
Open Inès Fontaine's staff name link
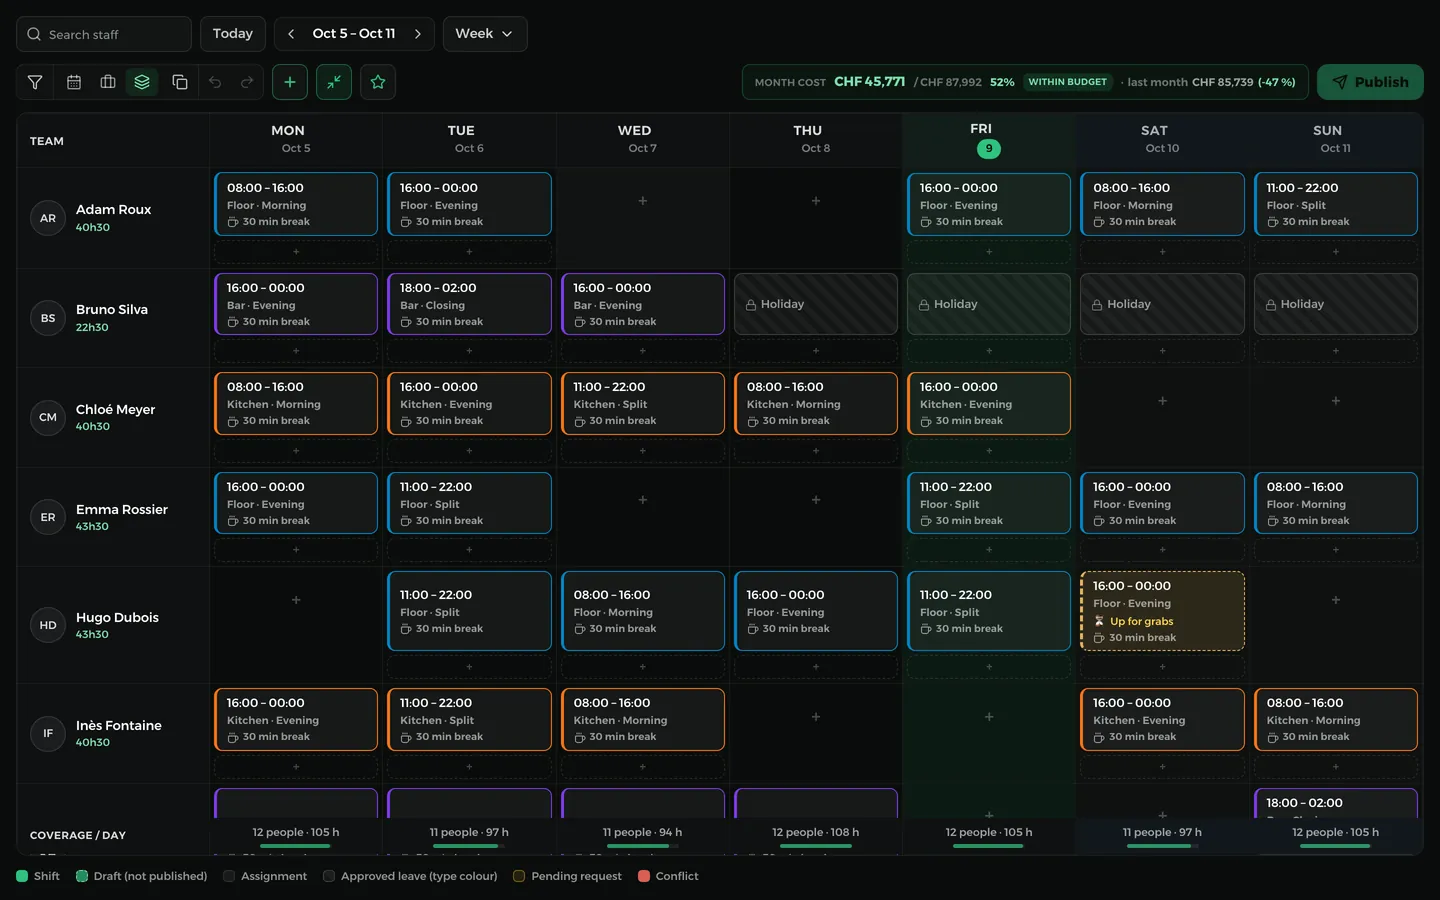click(119, 725)
